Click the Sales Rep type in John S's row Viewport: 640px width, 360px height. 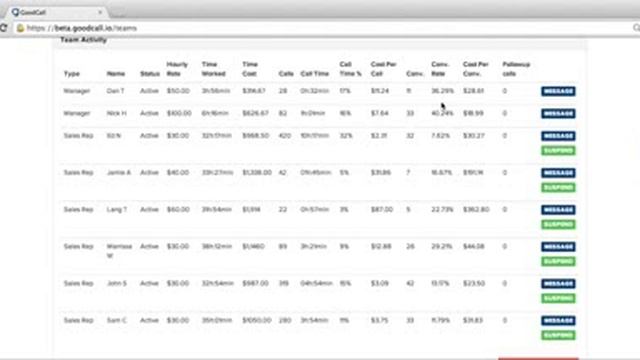(78, 283)
